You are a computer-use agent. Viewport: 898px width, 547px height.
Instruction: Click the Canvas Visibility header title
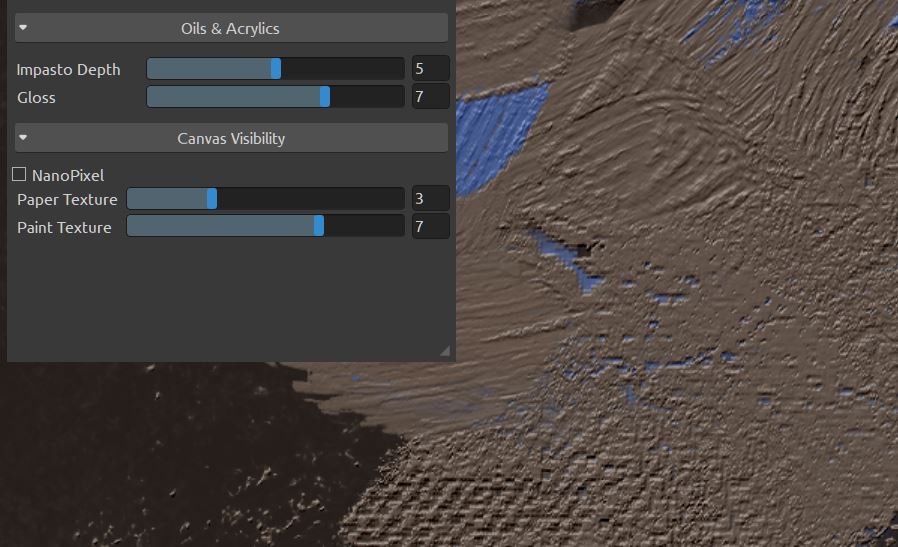pos(231,138)
